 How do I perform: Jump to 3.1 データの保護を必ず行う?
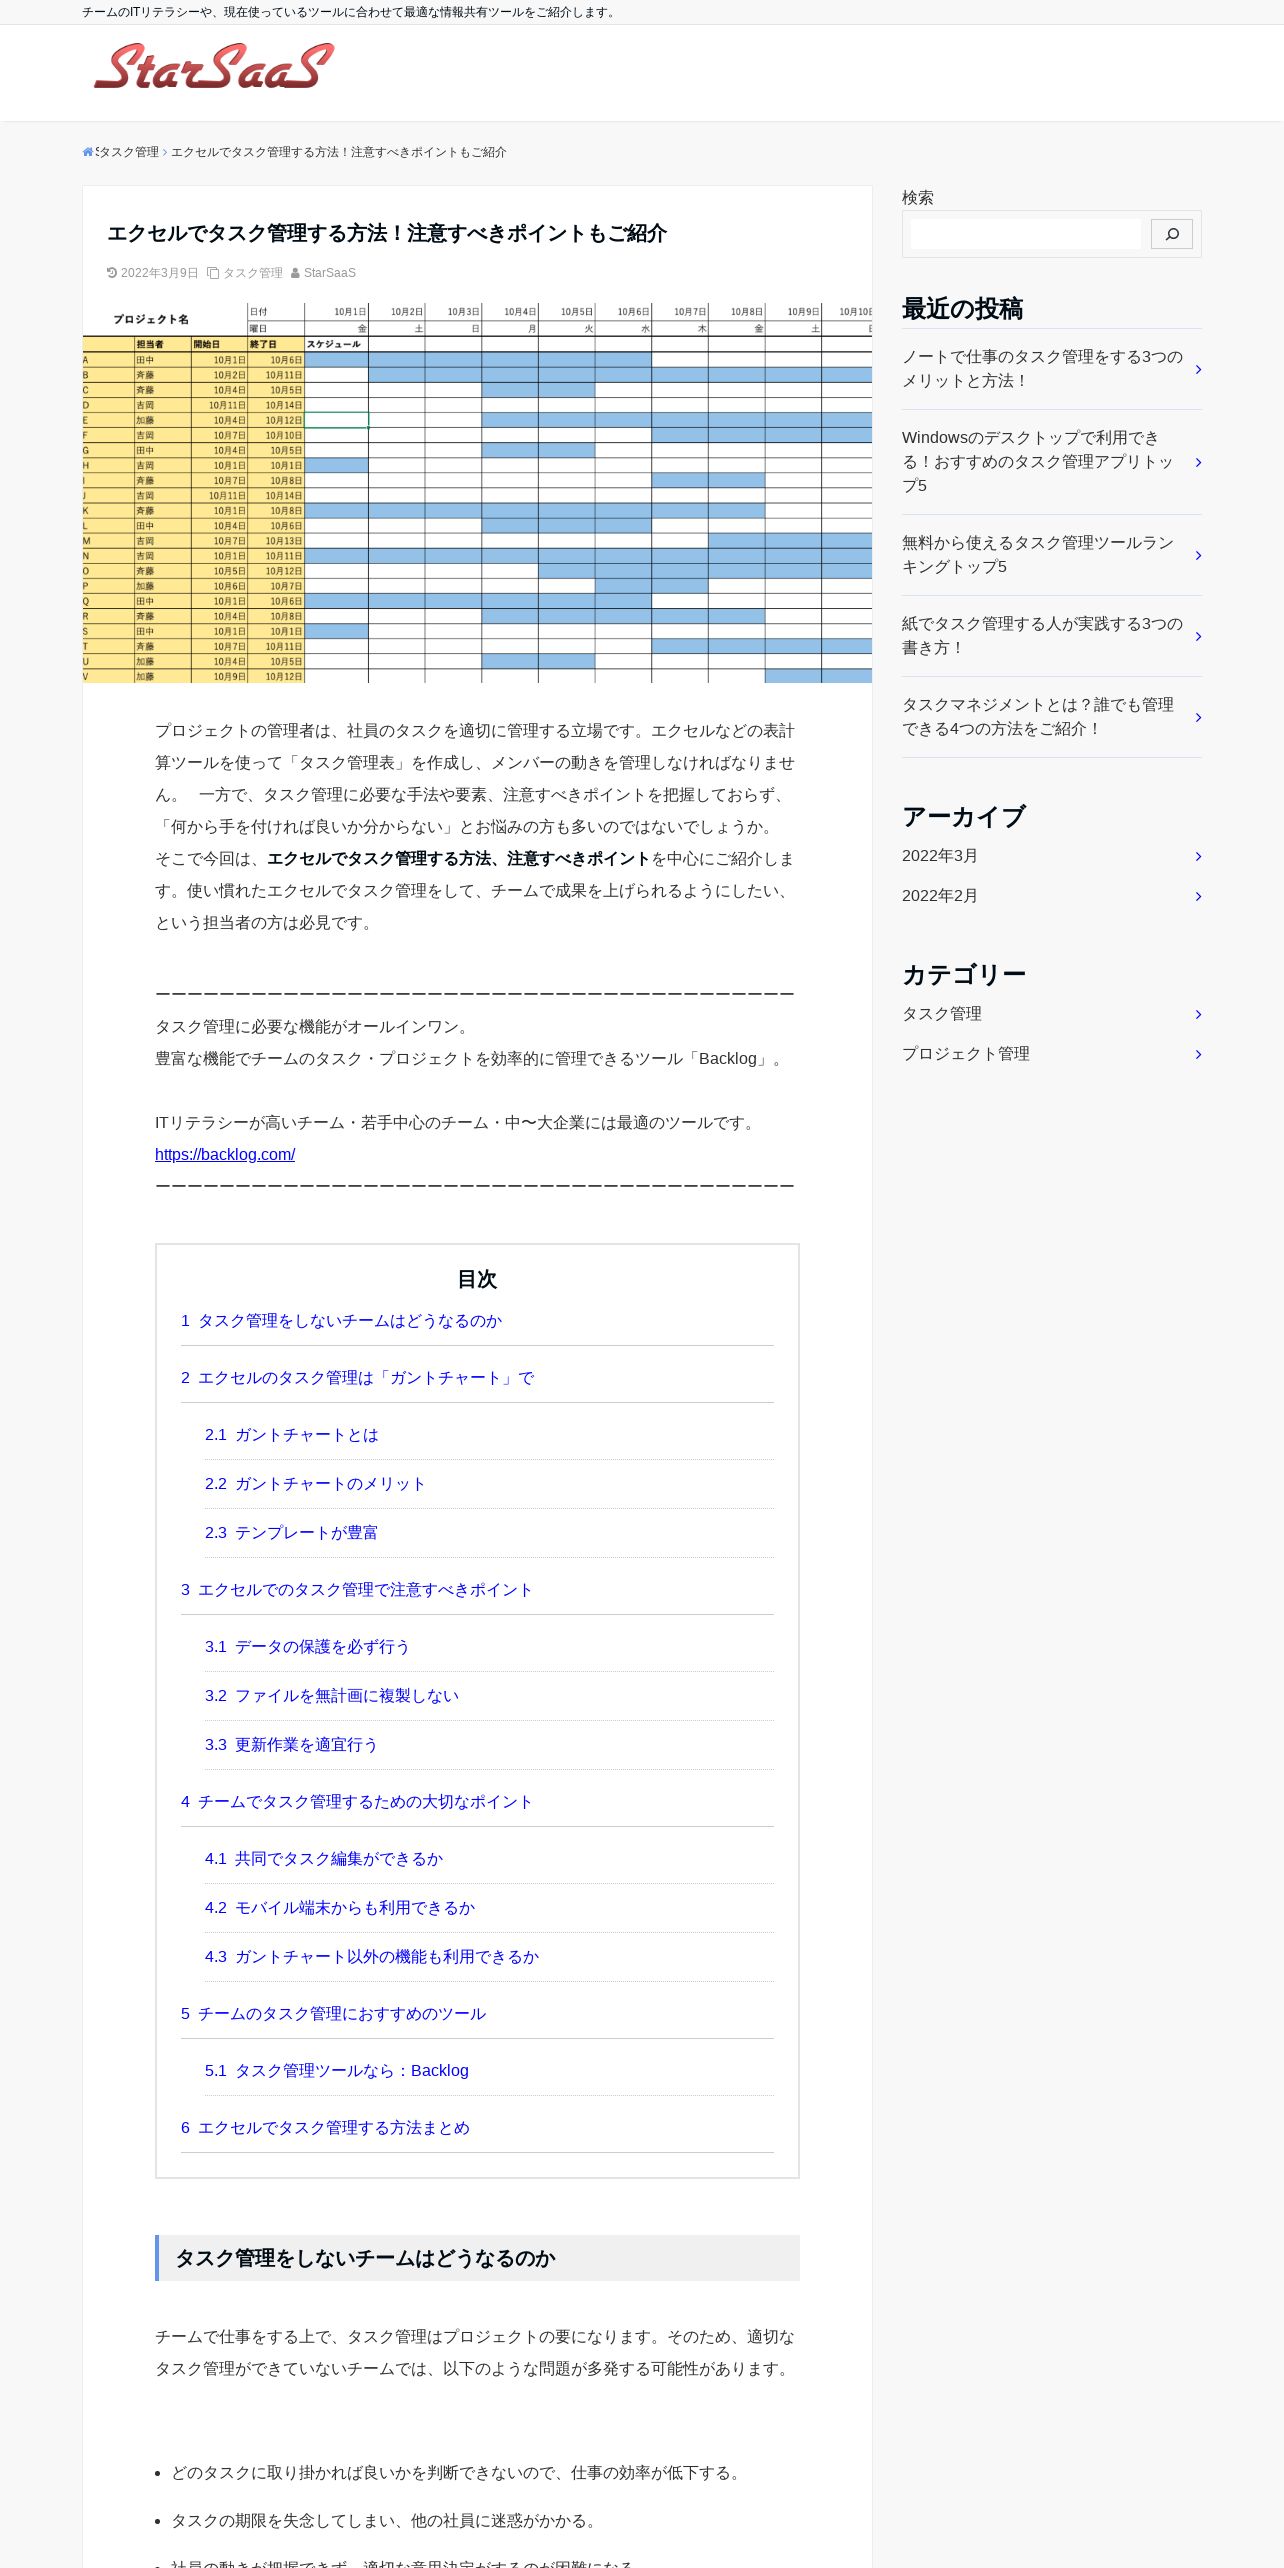tap(308, 1647)
